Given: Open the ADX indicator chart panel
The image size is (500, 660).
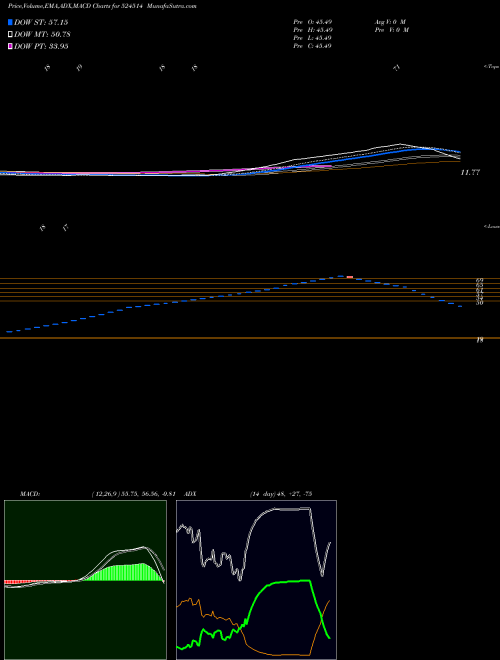Looking at the screenshot, I should pyautogui.click(x=256, y=580).
